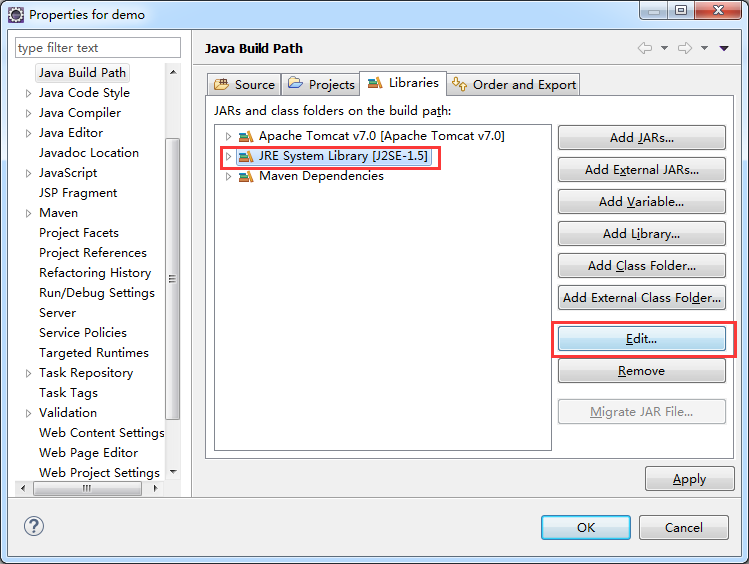Select Targeted Runtimes in sidebar
Image resolution: width=749 pixels, height=564 pixels.
94,353
